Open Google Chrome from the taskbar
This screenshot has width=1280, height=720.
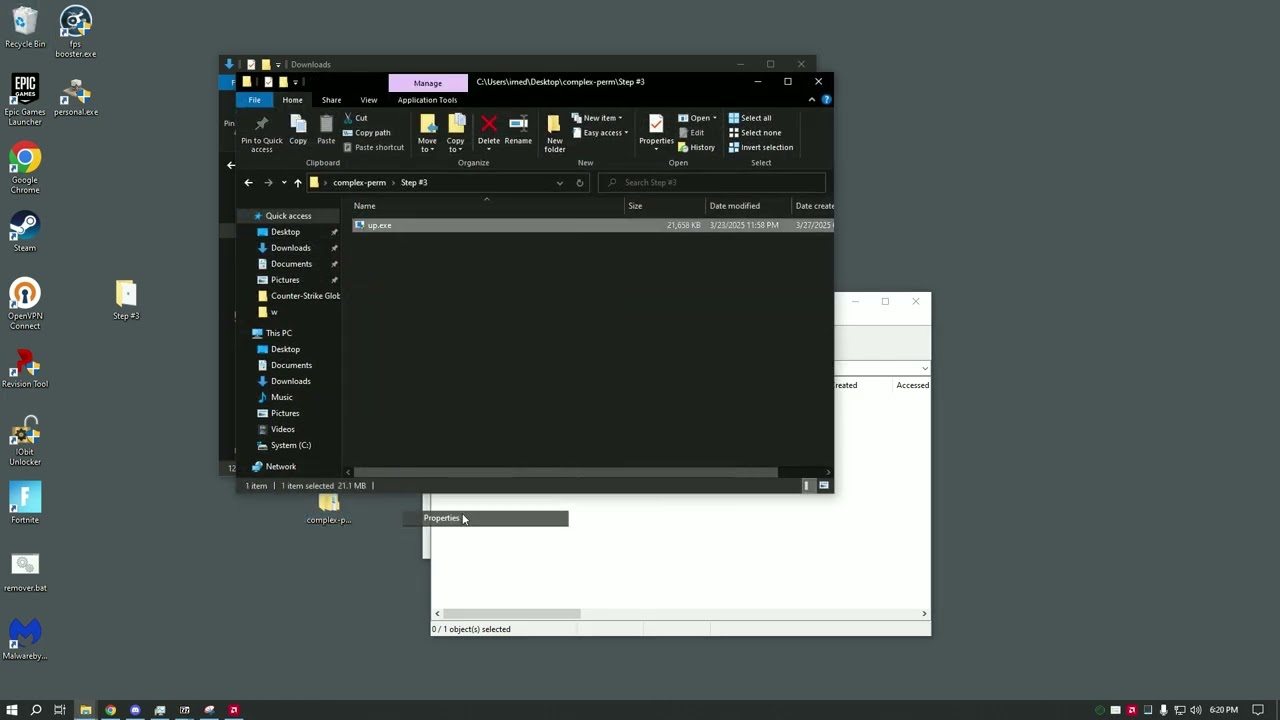(x=110, y=710)
